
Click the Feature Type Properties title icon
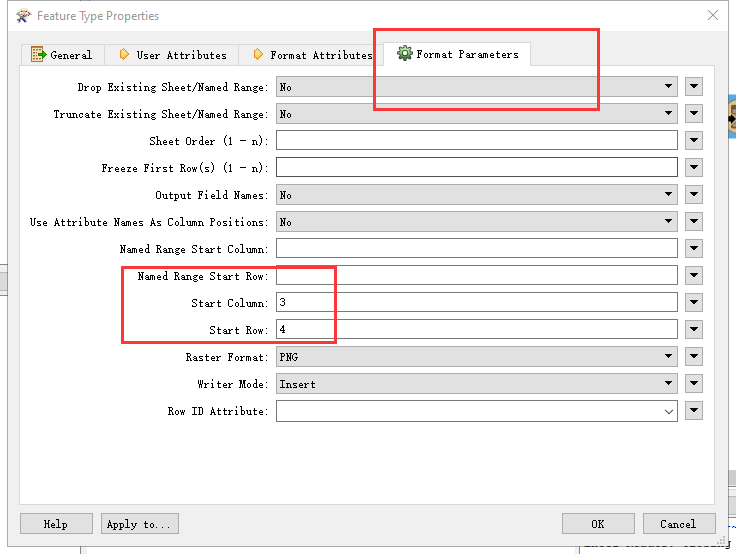point(23,15)
